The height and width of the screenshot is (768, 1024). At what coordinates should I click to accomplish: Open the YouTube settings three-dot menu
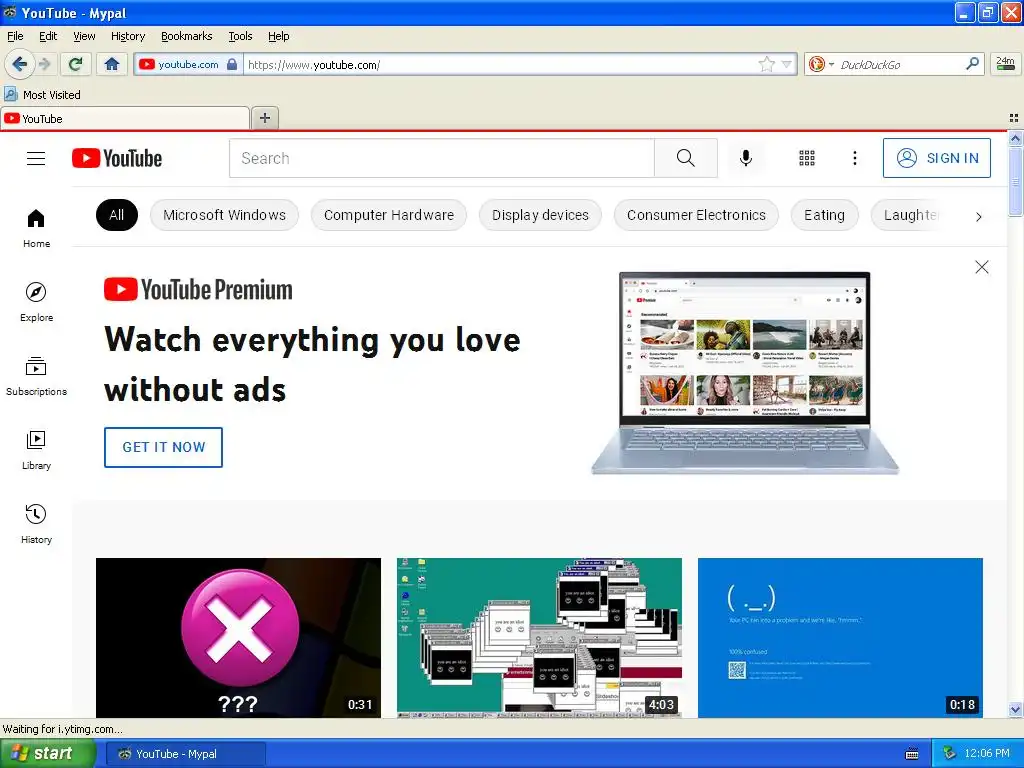coord(854,158)
